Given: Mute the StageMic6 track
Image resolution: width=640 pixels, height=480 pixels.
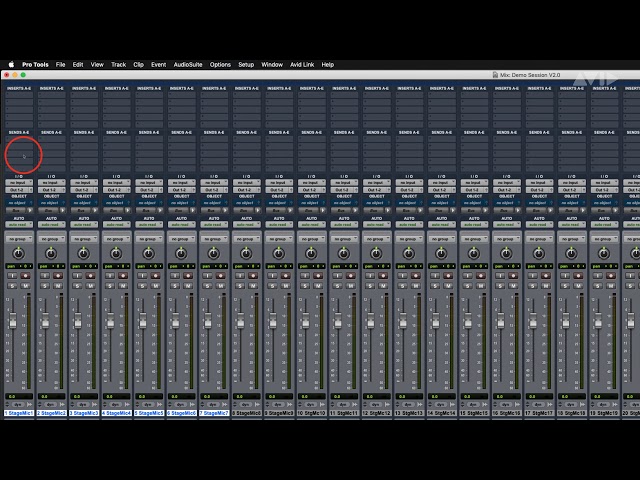Looking at the screenshot, I should pyautogui.click(x=188, y=286).
